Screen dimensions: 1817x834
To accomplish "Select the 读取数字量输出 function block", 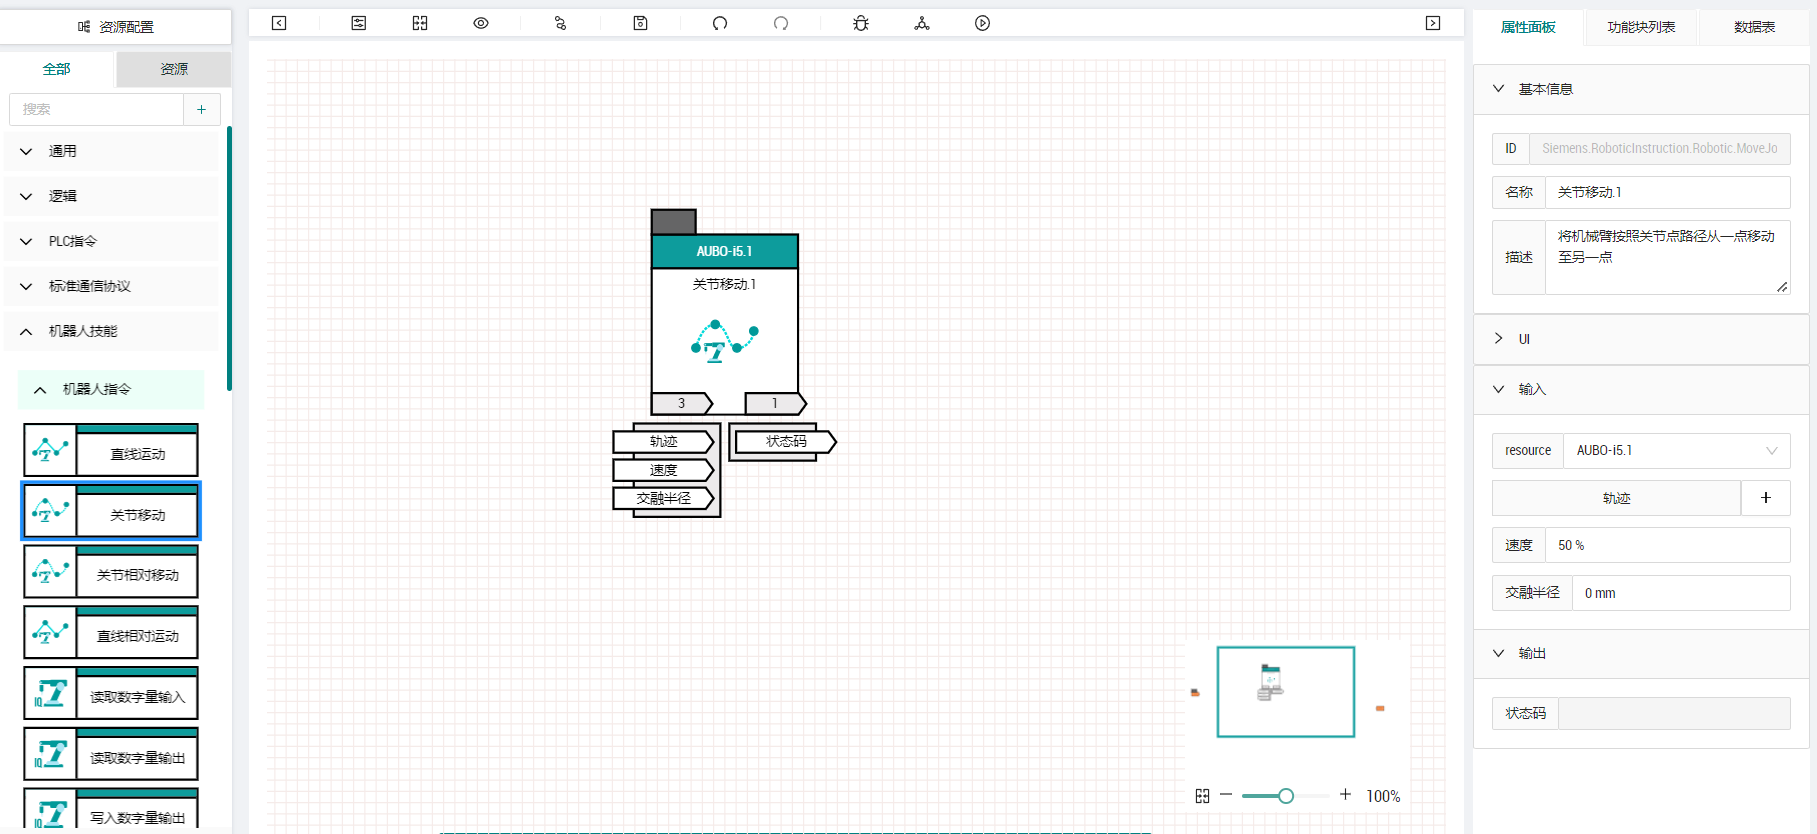I will (111, 755).
